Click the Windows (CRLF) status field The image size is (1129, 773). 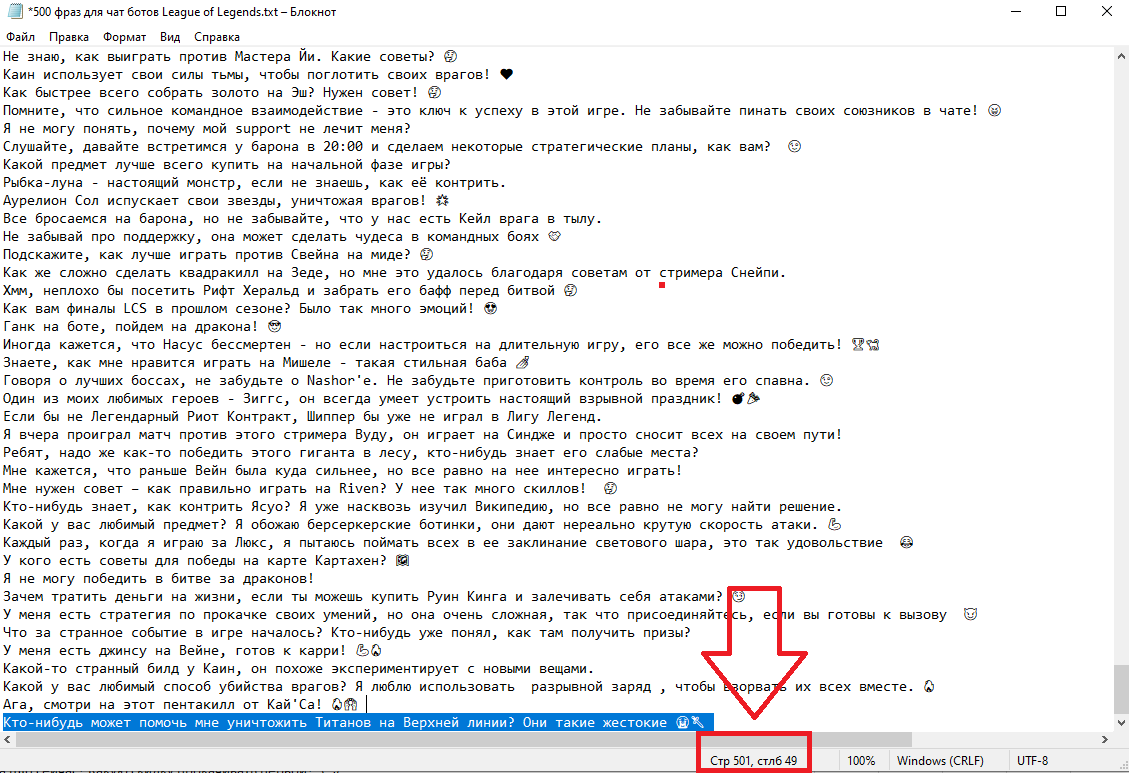click(937, 761)
